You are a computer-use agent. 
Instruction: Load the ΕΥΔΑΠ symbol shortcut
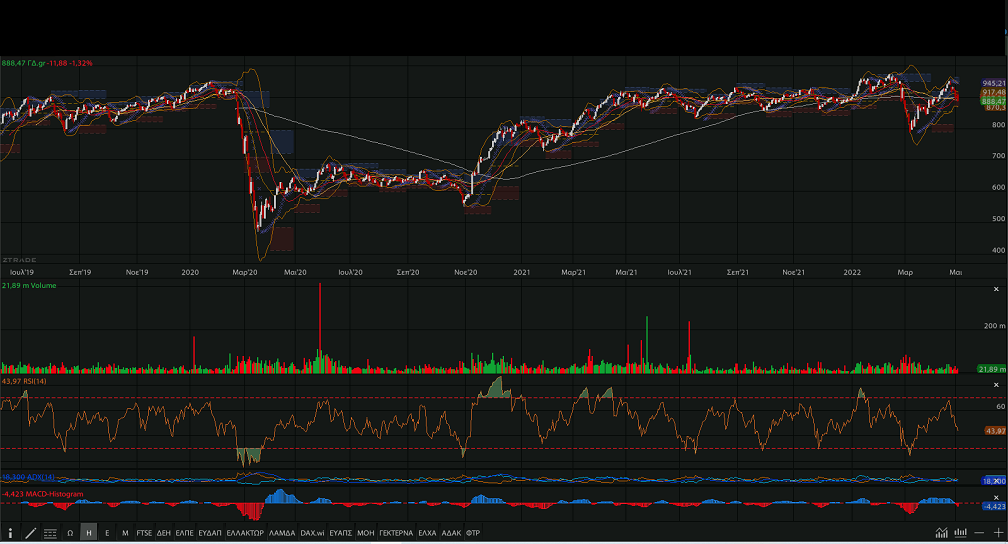(x=210, y=533)
